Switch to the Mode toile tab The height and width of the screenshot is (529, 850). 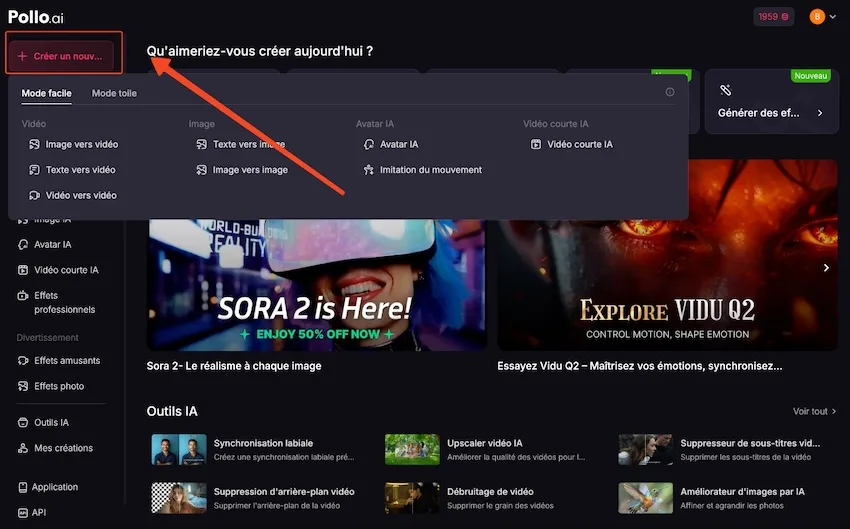(x=114, y=93)
